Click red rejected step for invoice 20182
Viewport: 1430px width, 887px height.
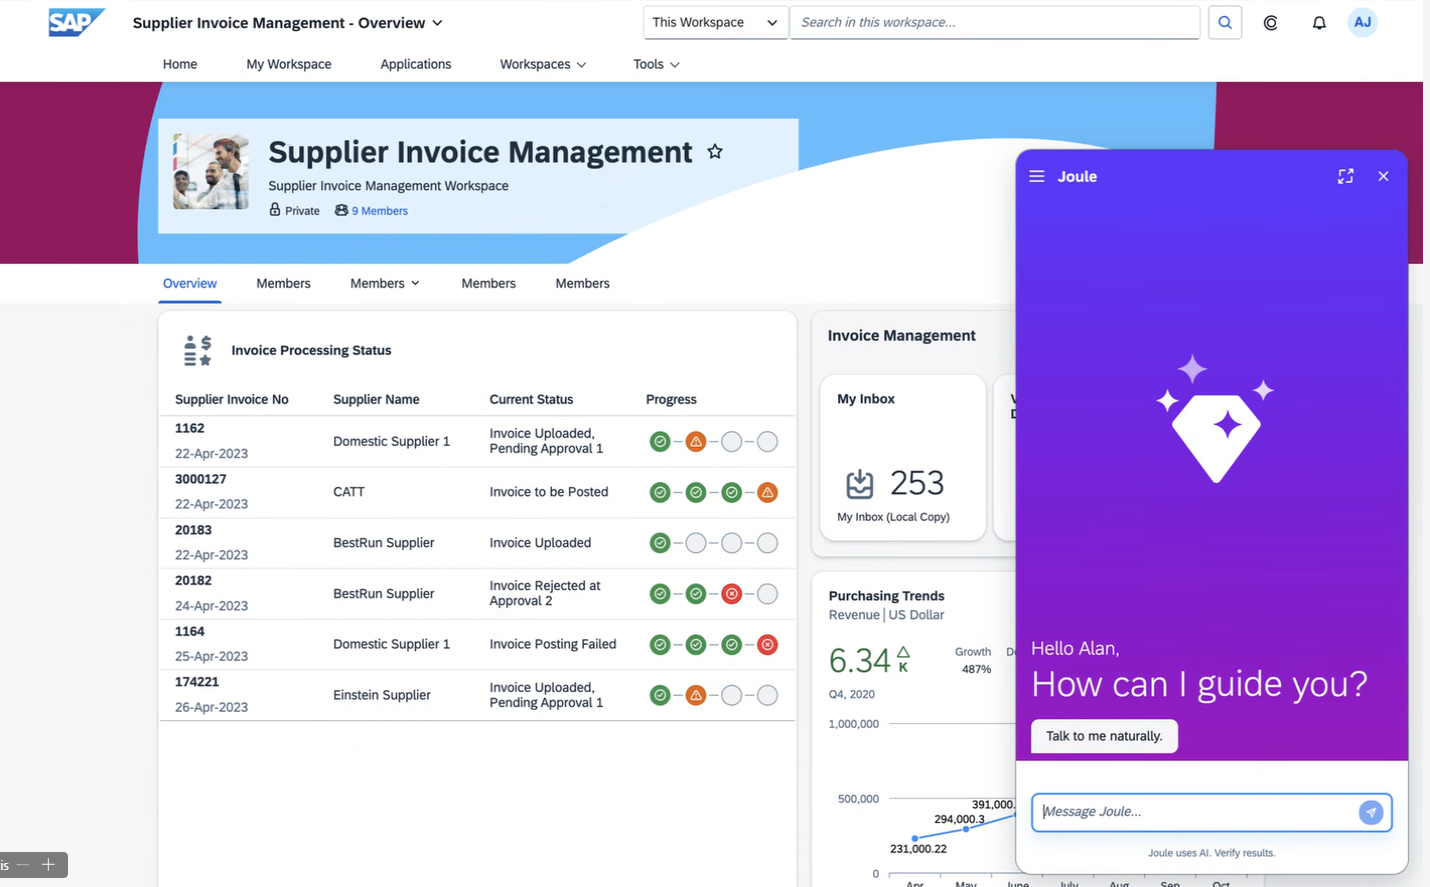[732, 594]
